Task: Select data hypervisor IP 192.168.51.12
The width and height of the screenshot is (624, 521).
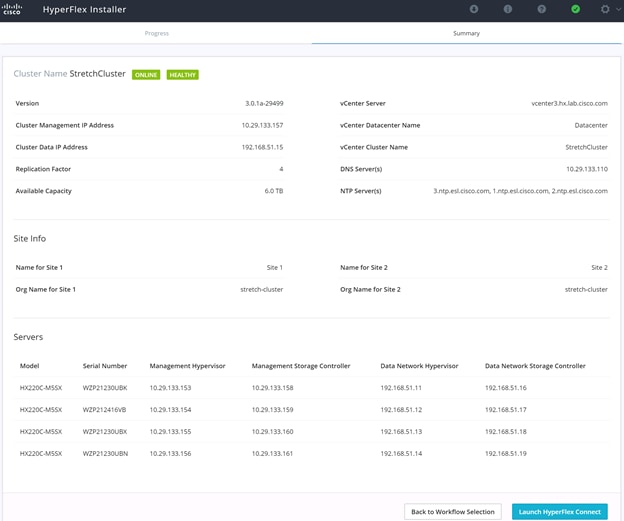Action: (x=401, y=410)
